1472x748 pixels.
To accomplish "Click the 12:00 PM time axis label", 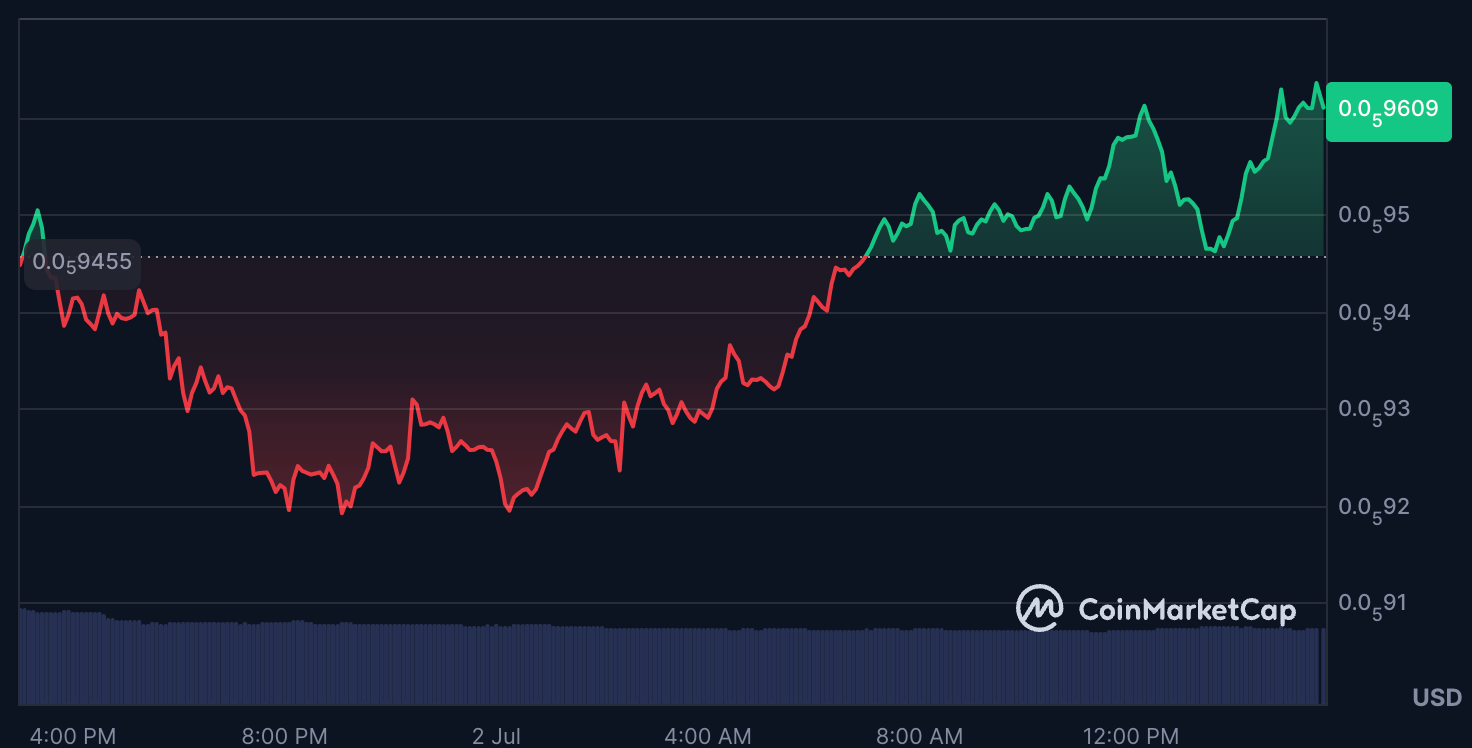I will tap(1131, 737).
